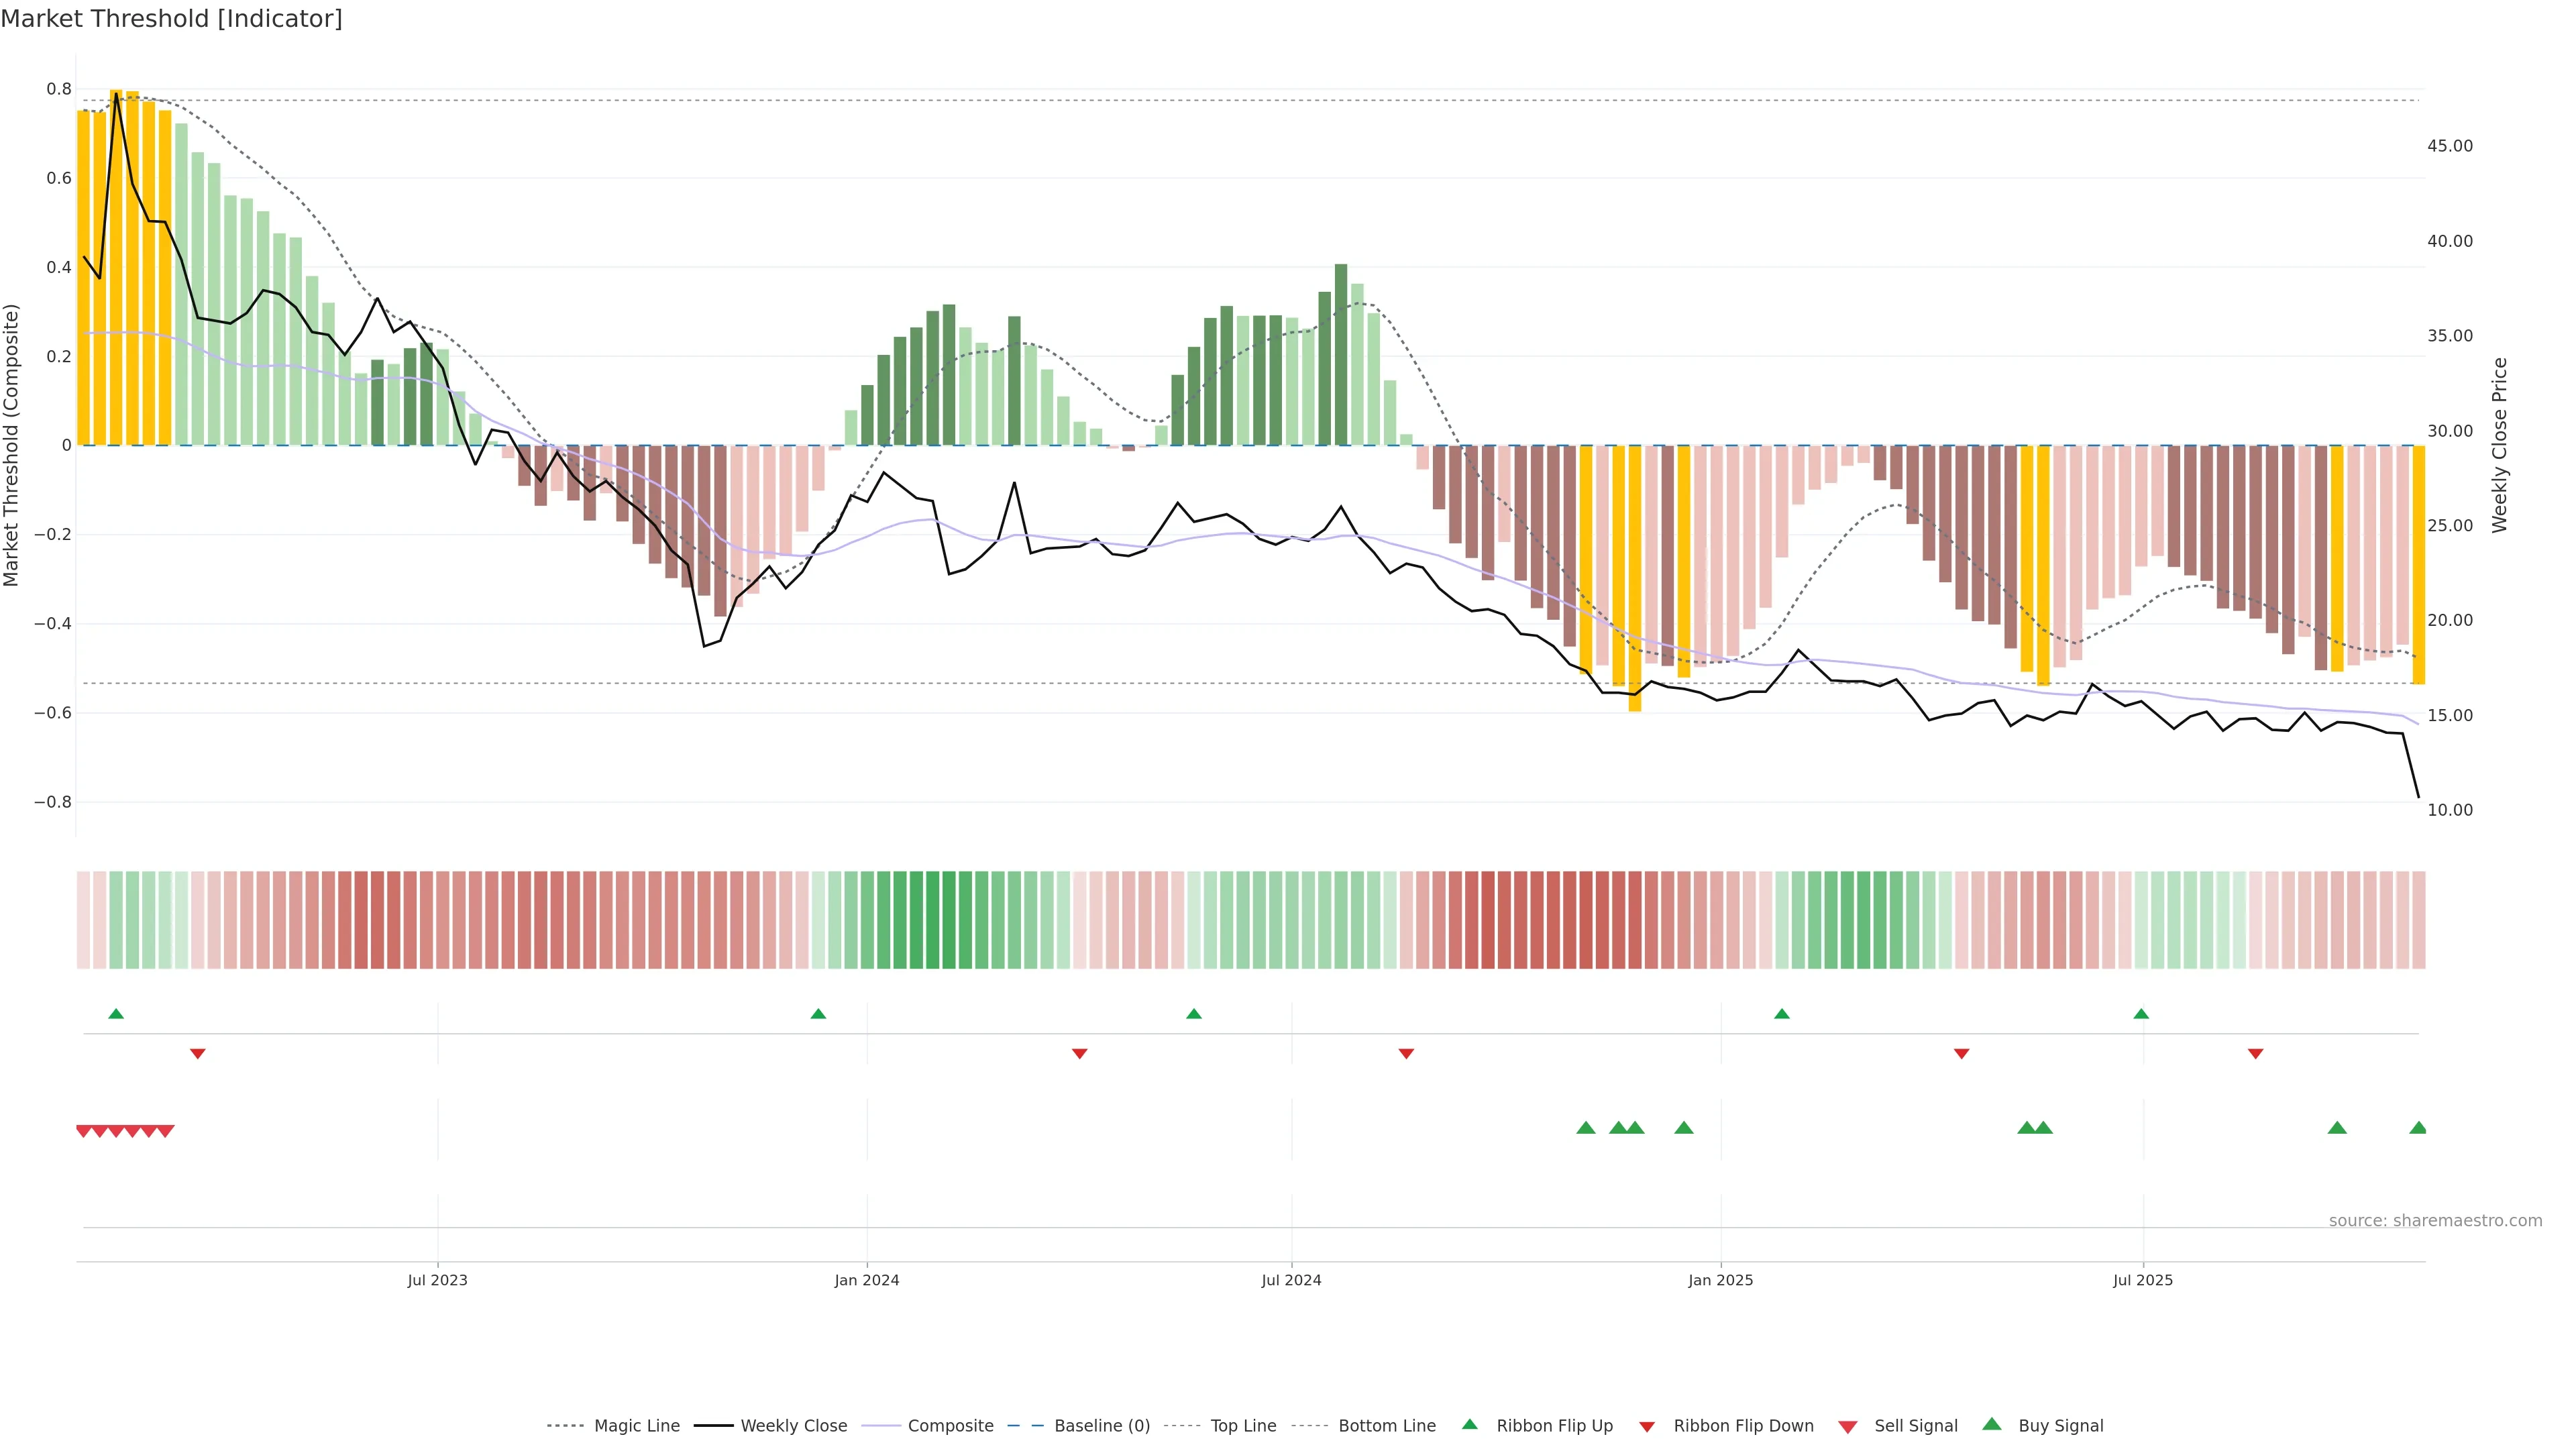Hide the Top Line series via legend
Image resolution: width=2576 pixels, height=1449 pixels.
[x=1243, y=1426]
